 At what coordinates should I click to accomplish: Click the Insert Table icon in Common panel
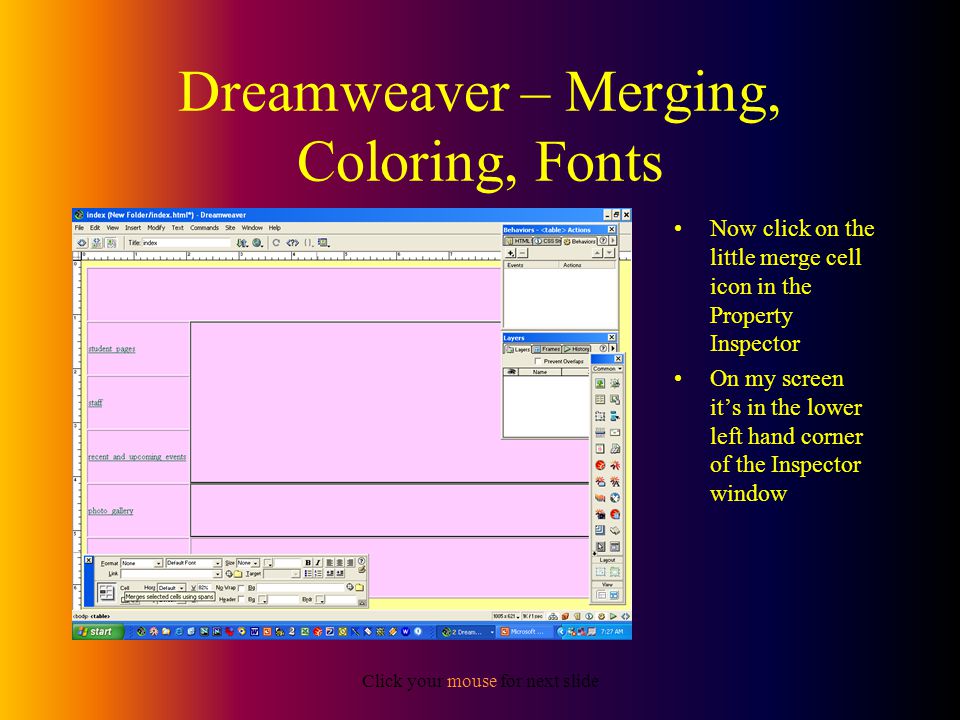(x=600, y=399)
